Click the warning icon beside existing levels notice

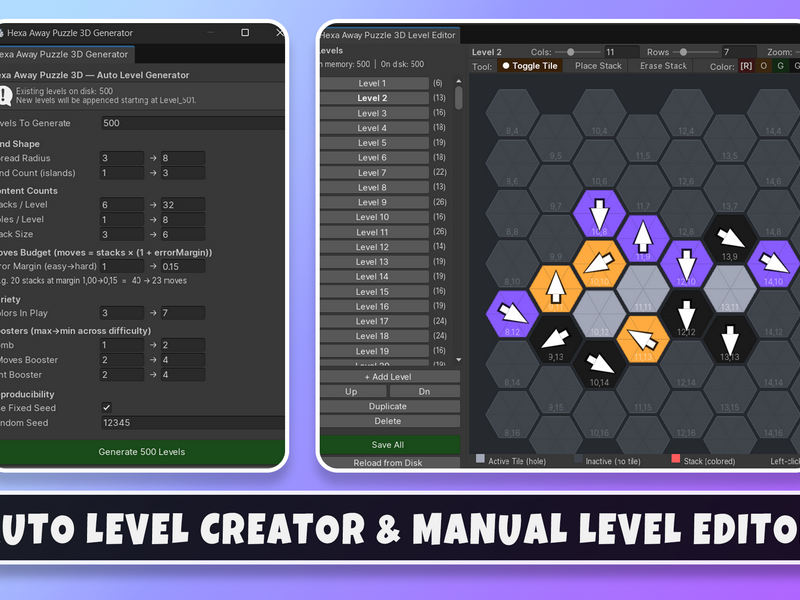tap(5, 95)
